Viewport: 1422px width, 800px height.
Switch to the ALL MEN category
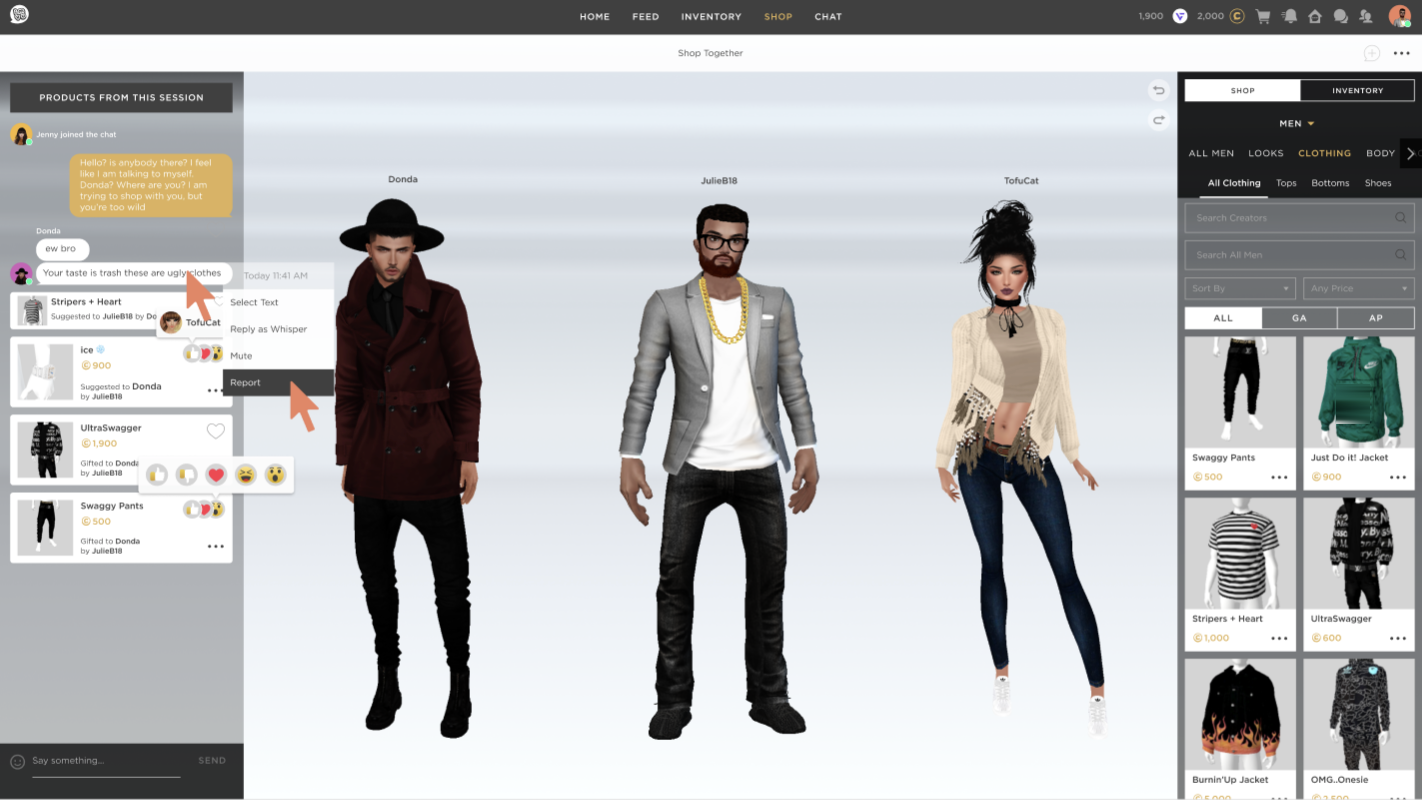(1211, 153)
